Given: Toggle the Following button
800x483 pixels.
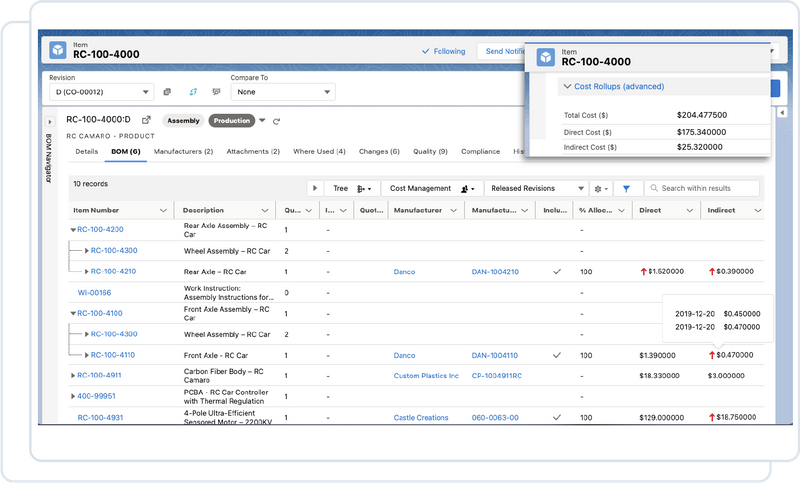Looking at the screenshot, I should click(x=443, y=51).
